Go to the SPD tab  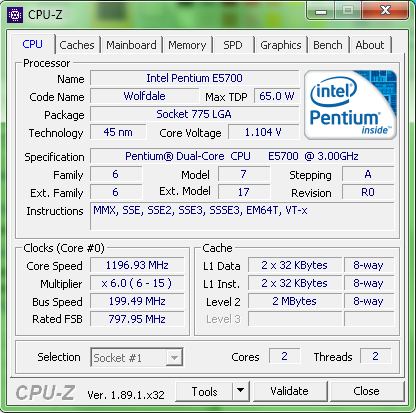tap(233, 45)
